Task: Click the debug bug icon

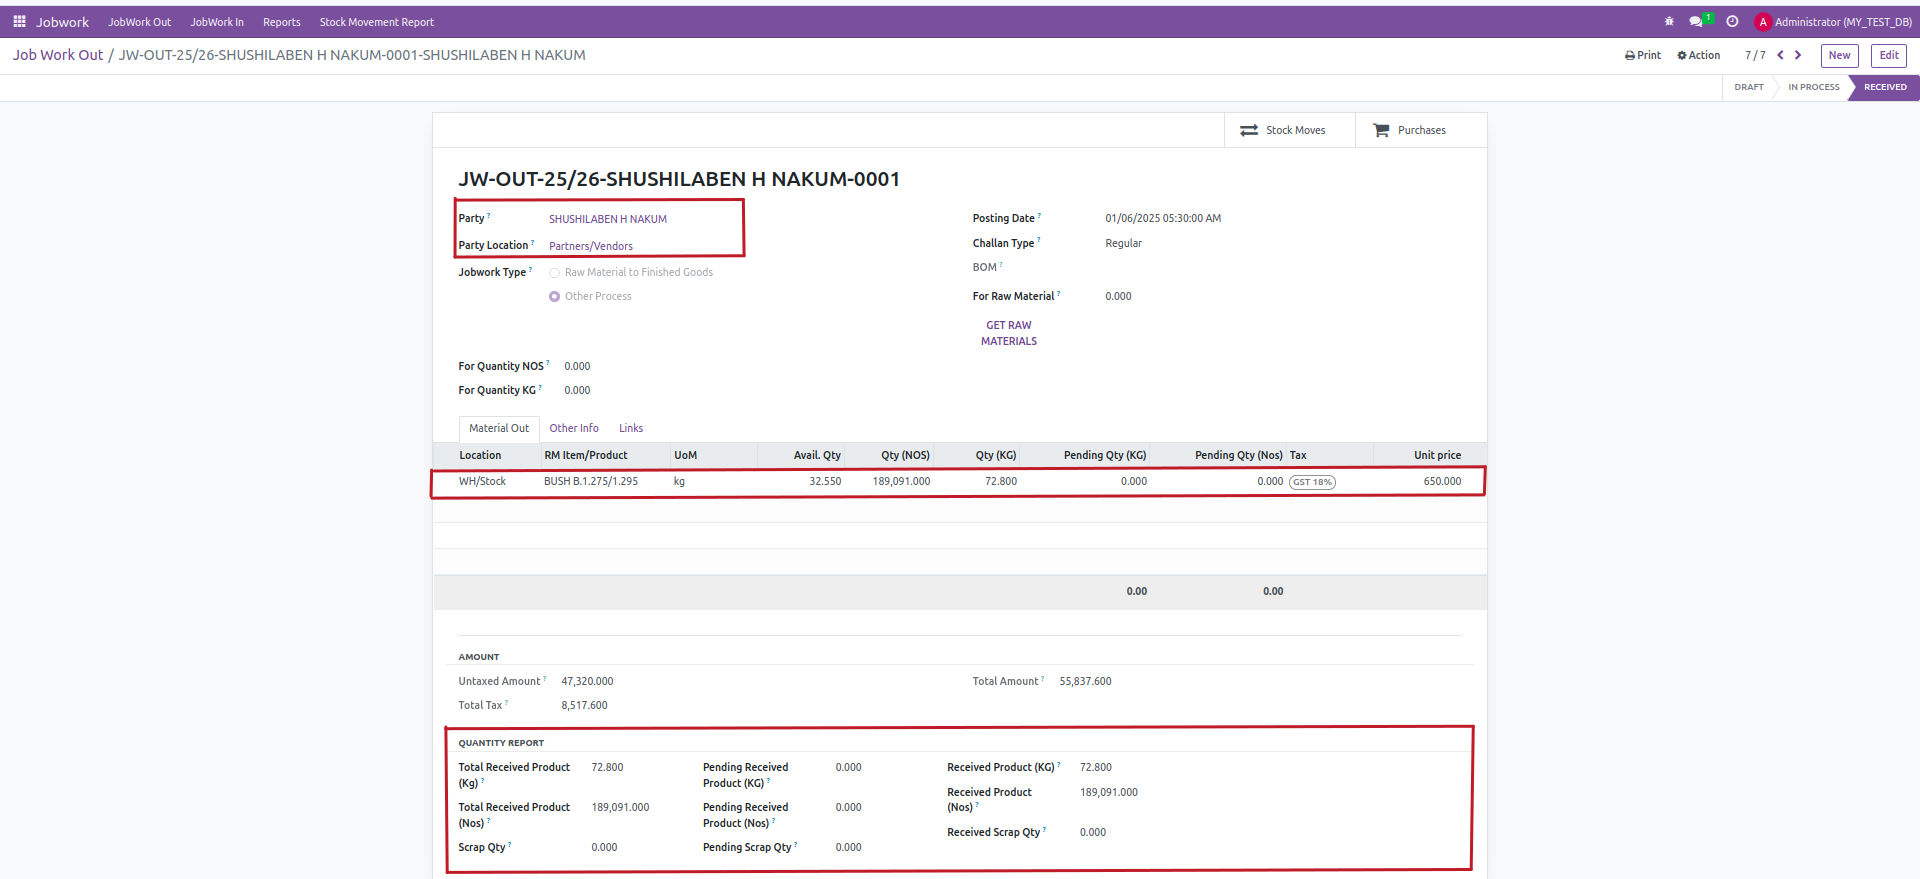Action: pos(1669,21)
